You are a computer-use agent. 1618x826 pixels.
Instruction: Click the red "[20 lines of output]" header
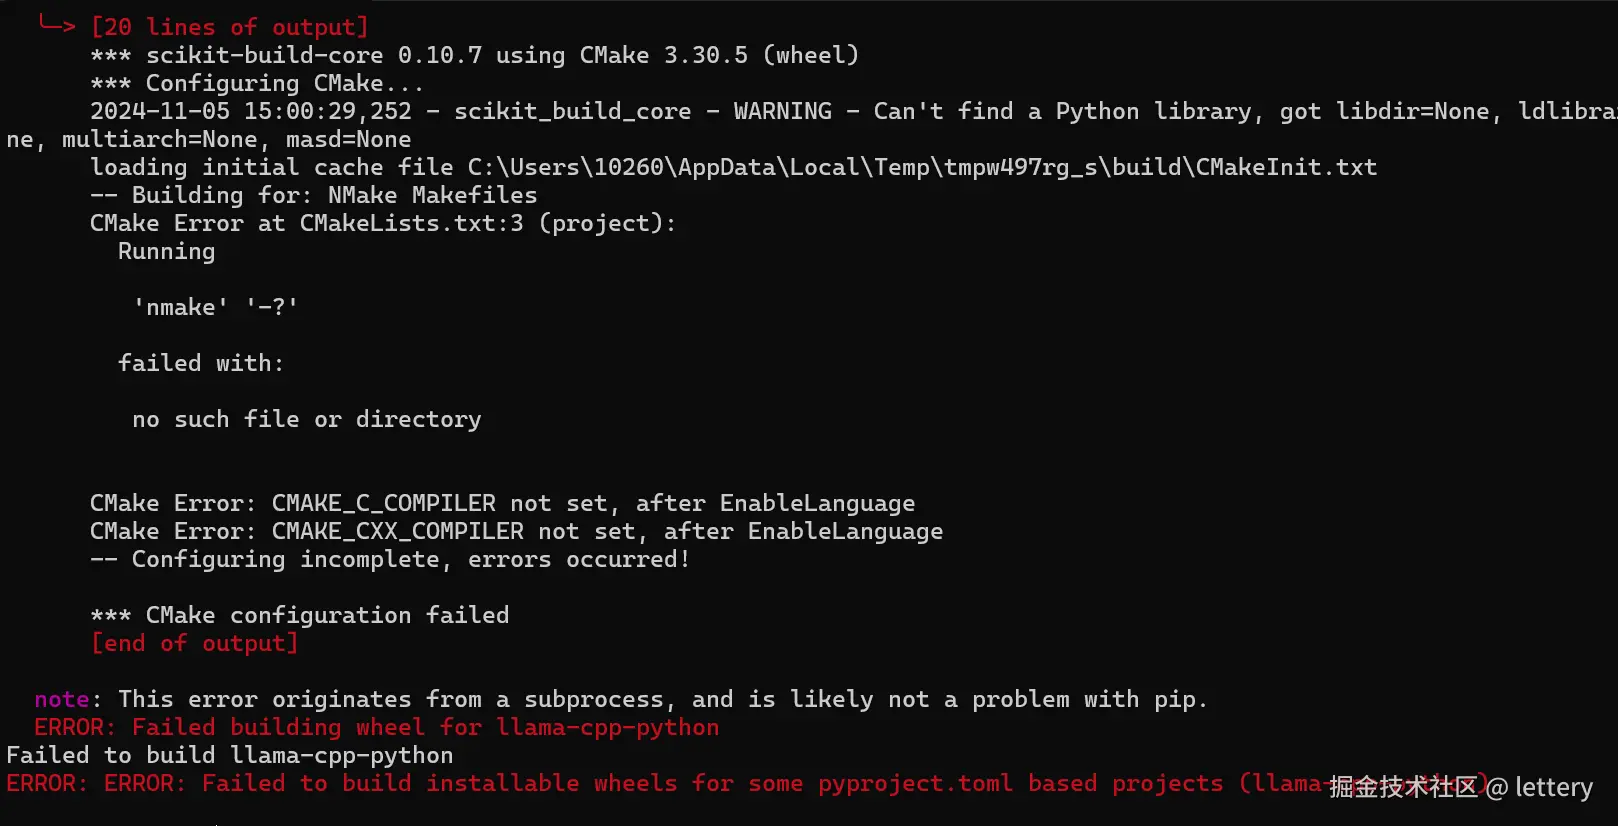click(229, 27)
